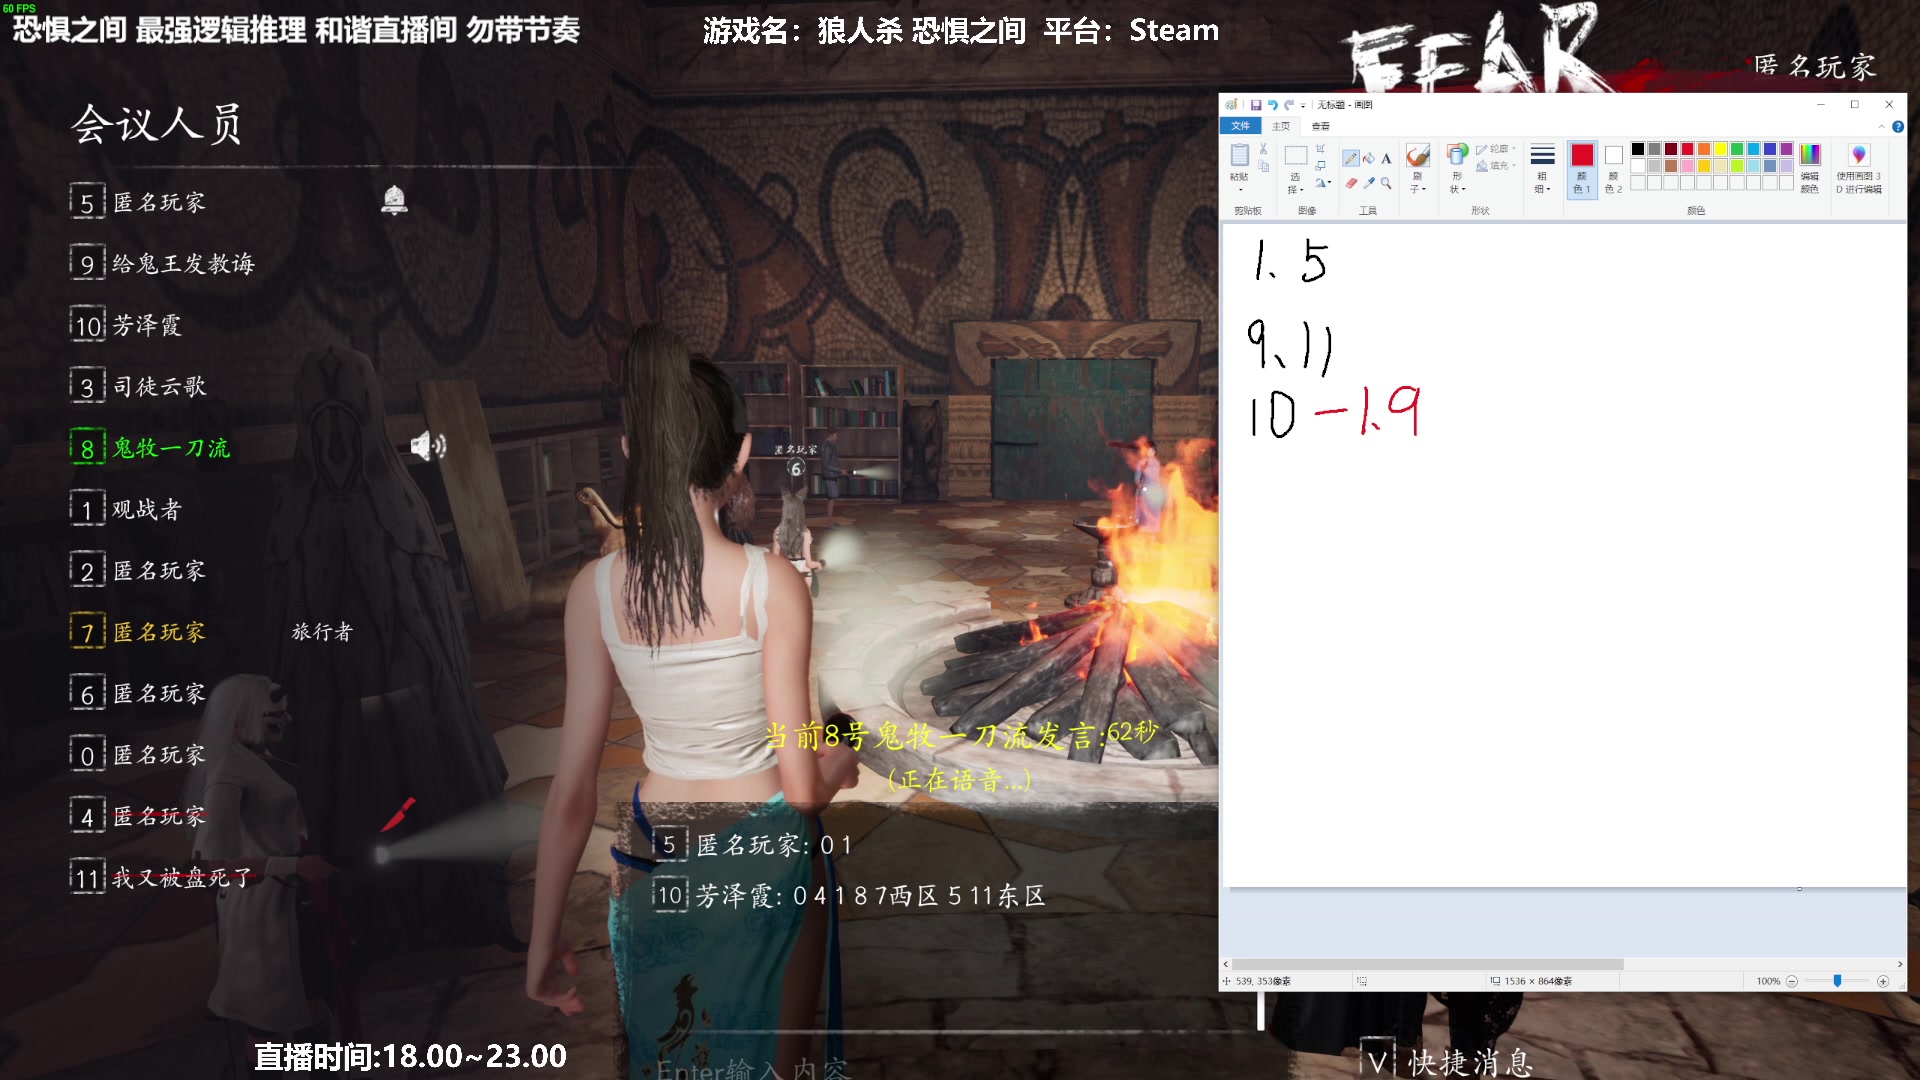Pick the purple color swatch

pos(1787,149)
